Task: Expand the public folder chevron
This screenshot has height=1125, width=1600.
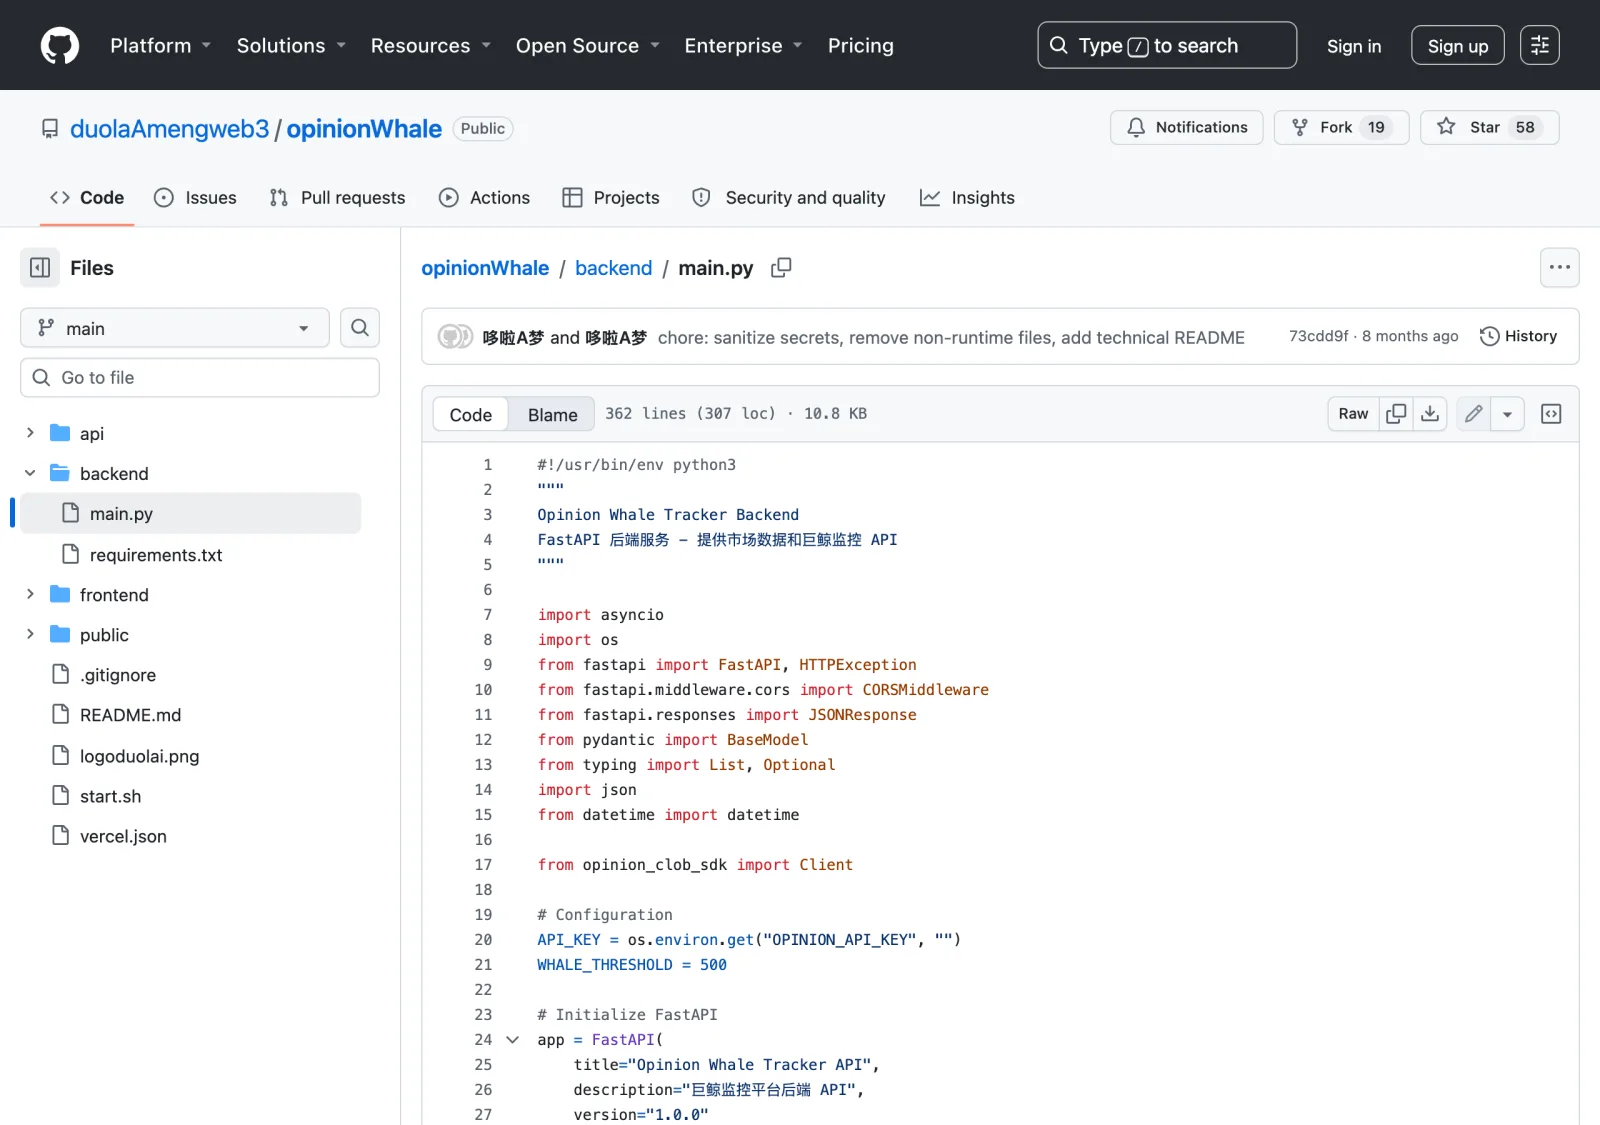Action: point(30,634)
